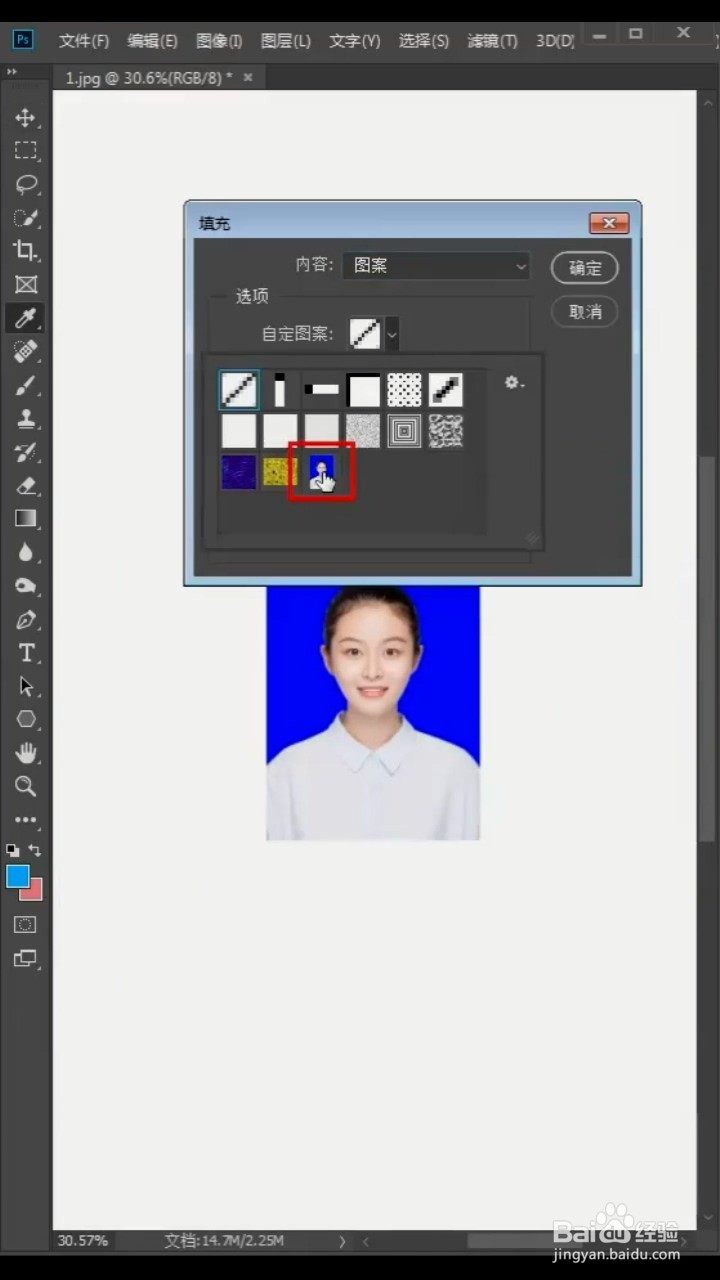Click 文档:14.7M/2.25M status text

pos(224,1241)
